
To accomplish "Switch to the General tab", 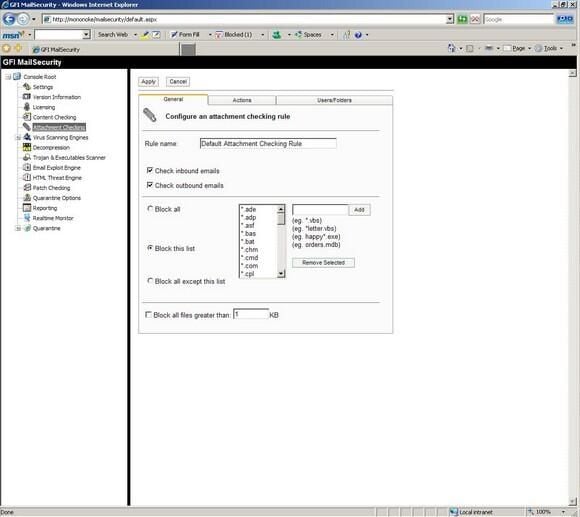I will 173,99.
